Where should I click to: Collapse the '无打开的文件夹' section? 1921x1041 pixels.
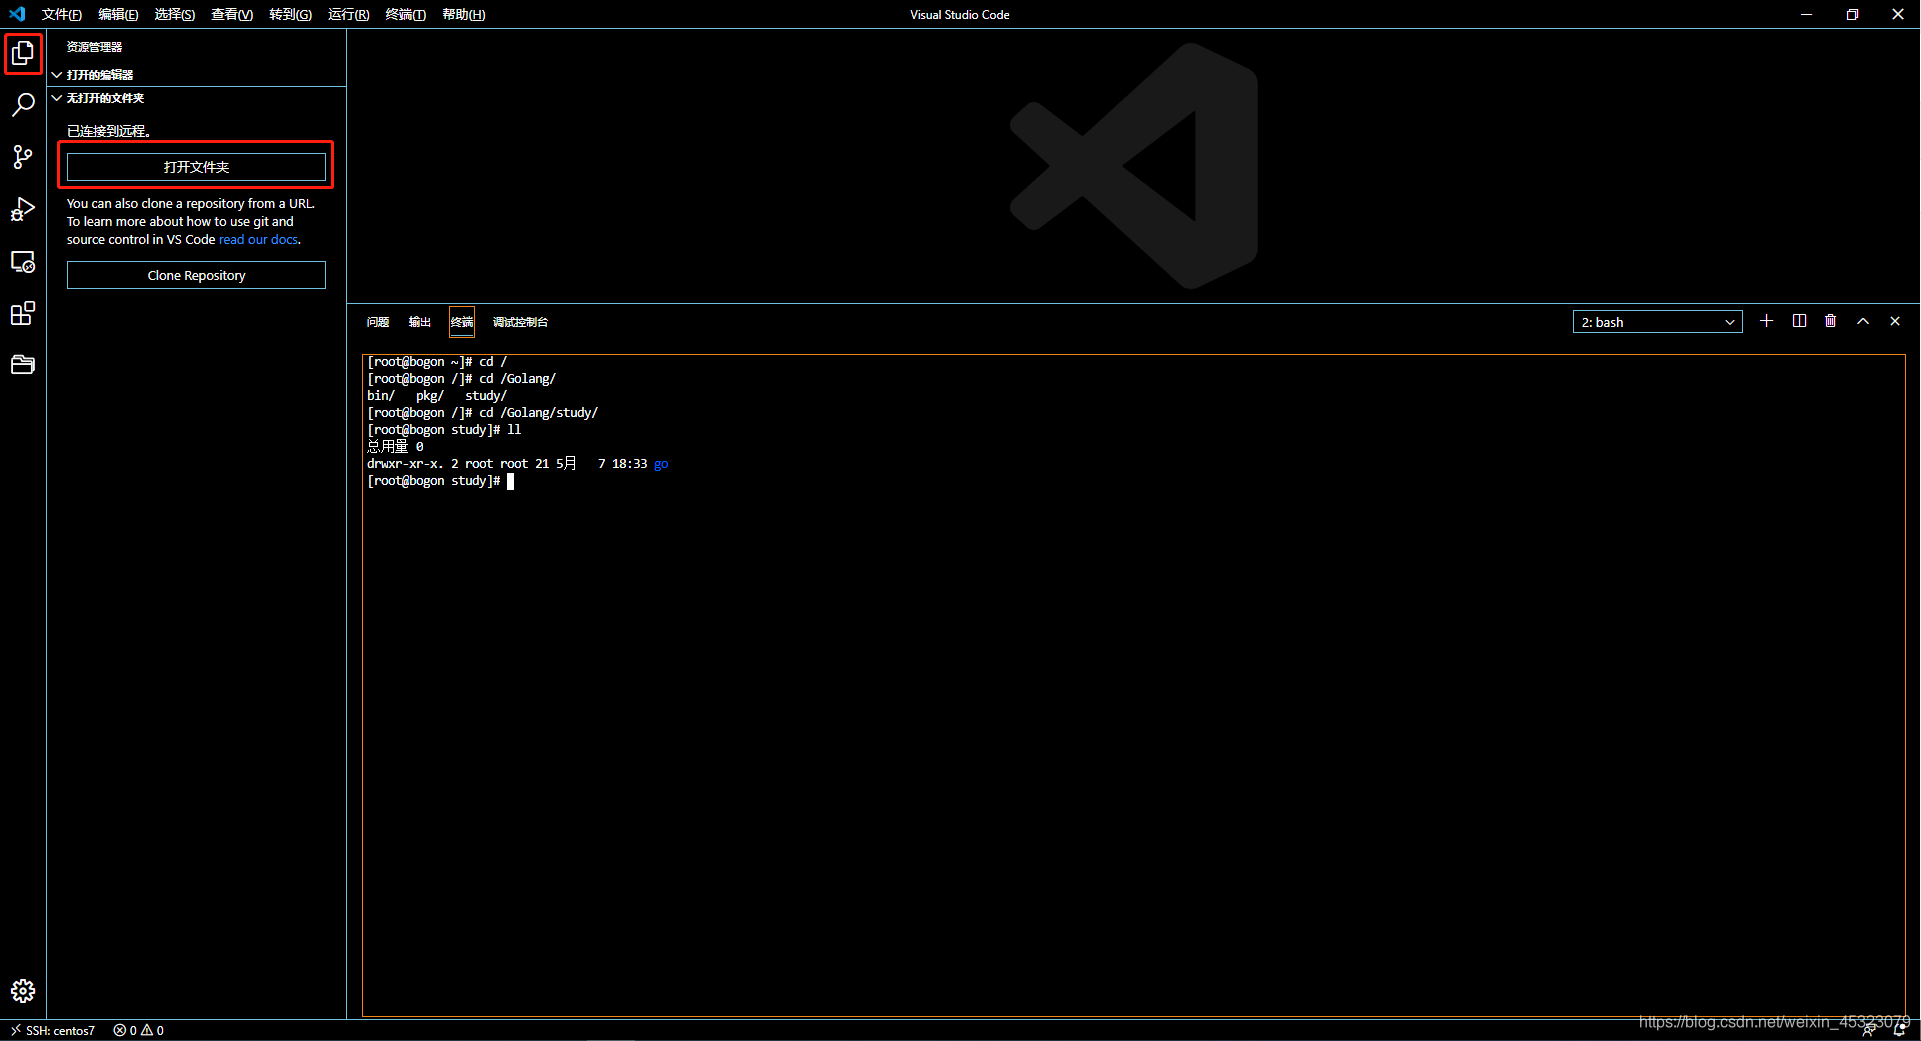[x=196, y=98]
